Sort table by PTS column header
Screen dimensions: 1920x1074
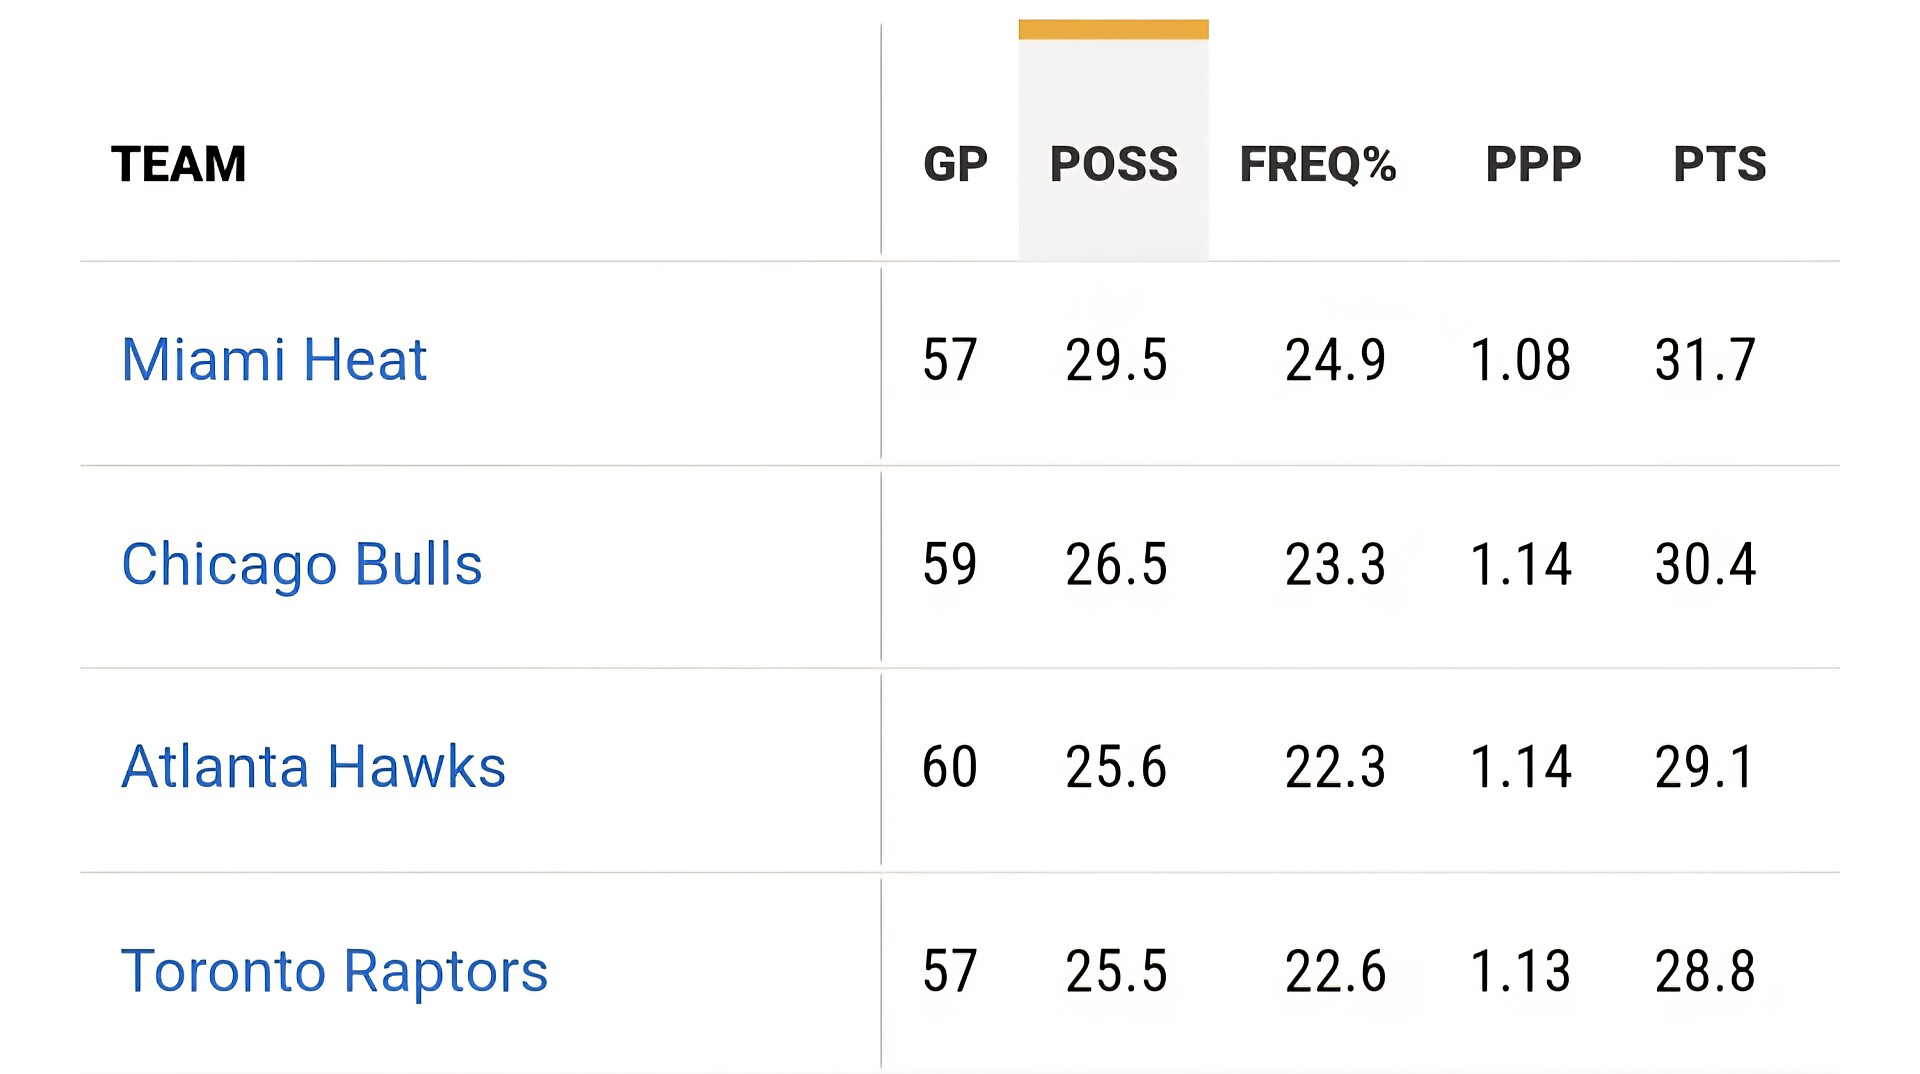coord(1719,164)
